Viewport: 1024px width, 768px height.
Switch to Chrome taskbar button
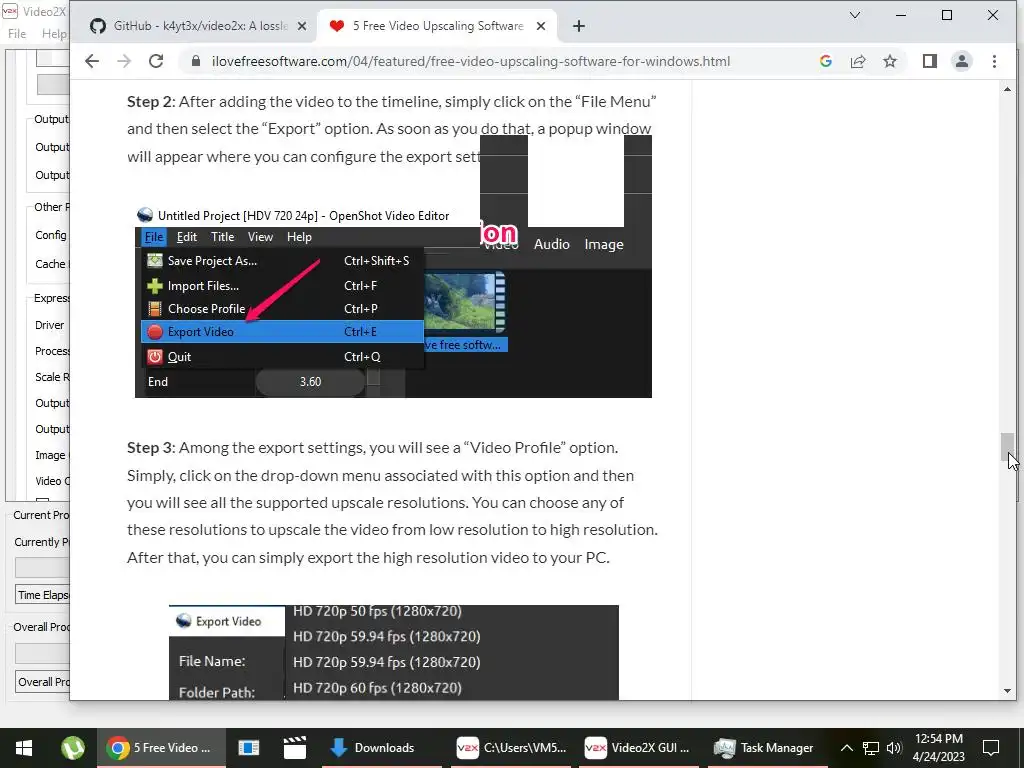[162, 748]
